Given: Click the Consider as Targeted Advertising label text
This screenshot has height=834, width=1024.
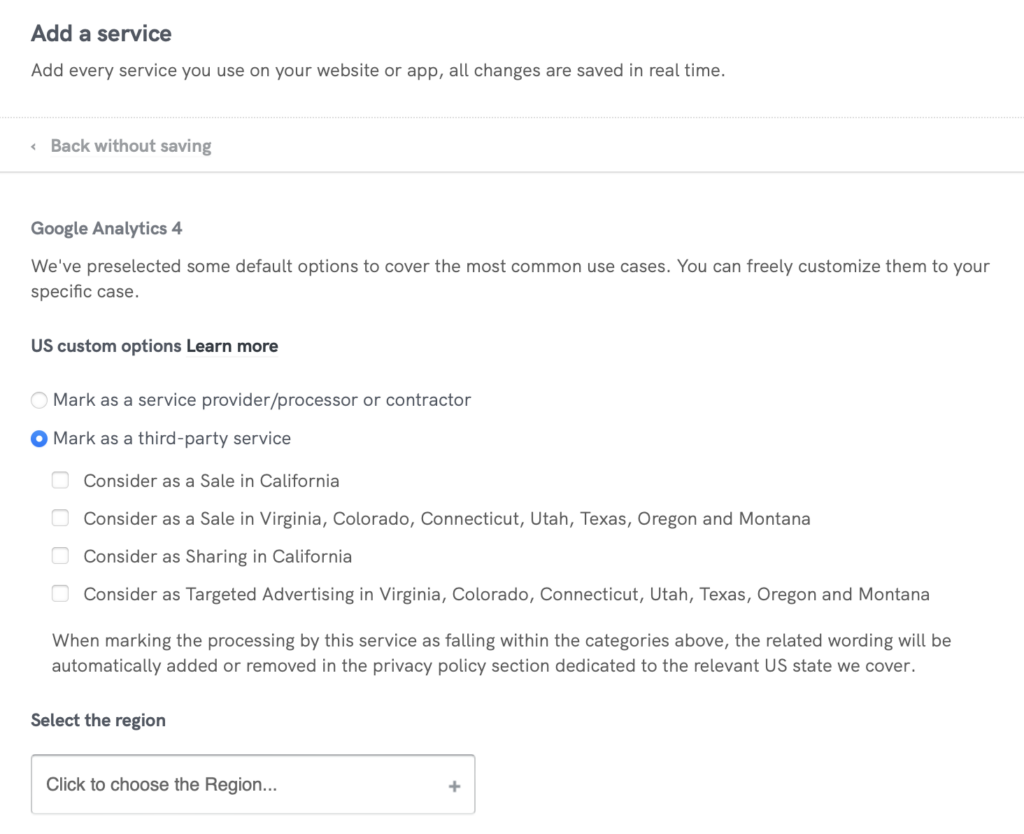Looking at the screenshot, I should click(x=506, y=594).
